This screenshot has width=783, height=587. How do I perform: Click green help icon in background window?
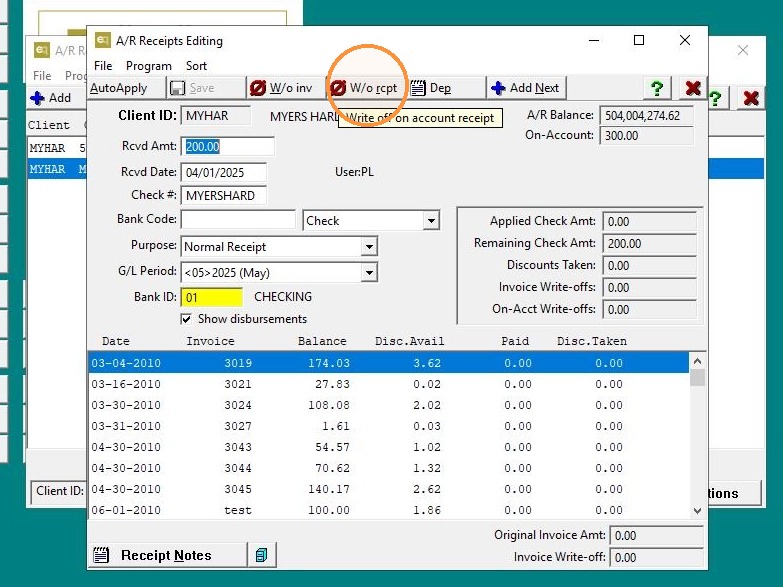pyautogui.click(x=715, y=98)
